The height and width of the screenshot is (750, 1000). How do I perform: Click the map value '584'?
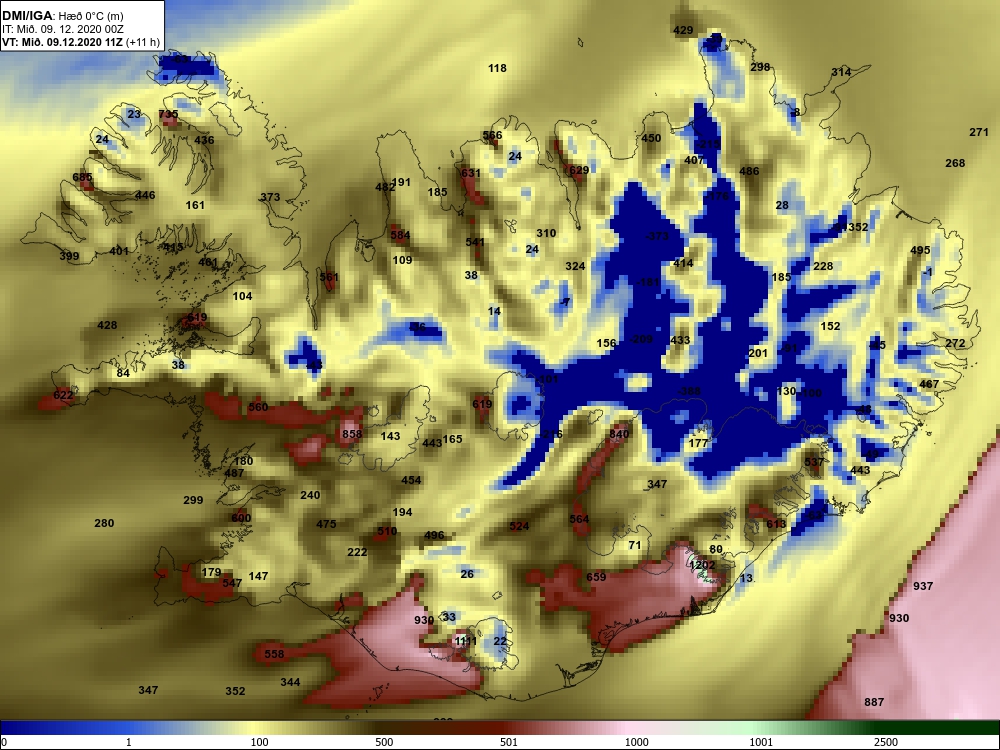[400, 235]
